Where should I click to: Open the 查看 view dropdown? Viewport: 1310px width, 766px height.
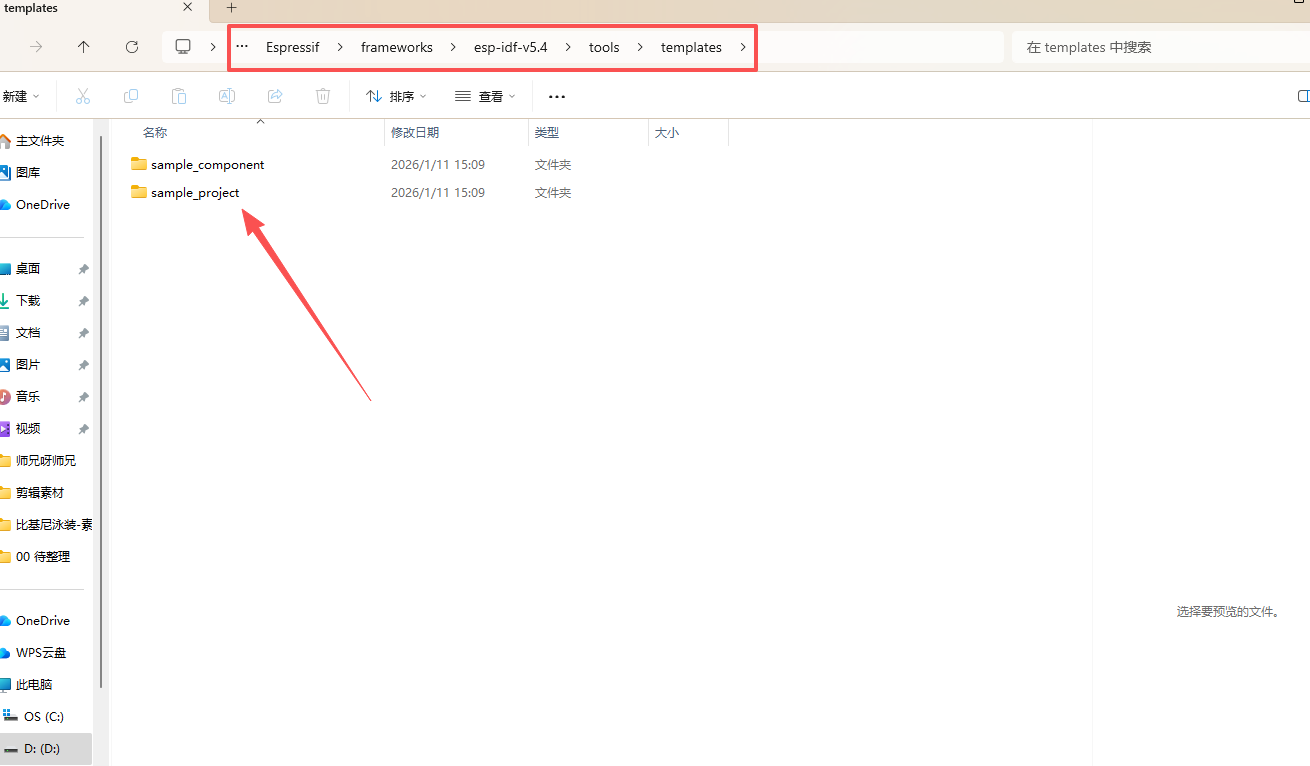click(x=485, y=96)
